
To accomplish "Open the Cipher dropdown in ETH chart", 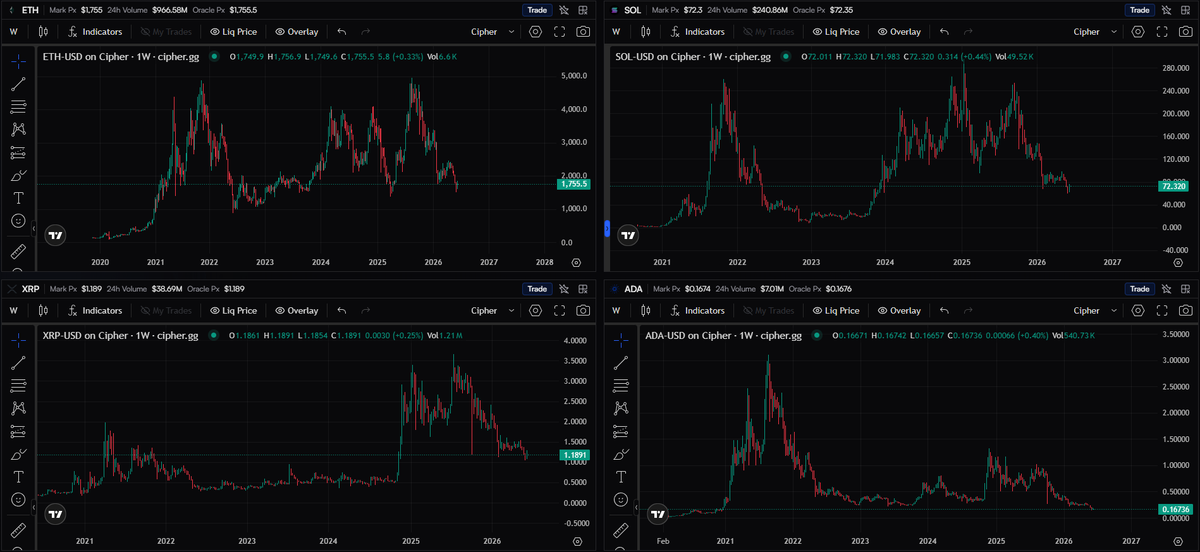I will 493,32.
